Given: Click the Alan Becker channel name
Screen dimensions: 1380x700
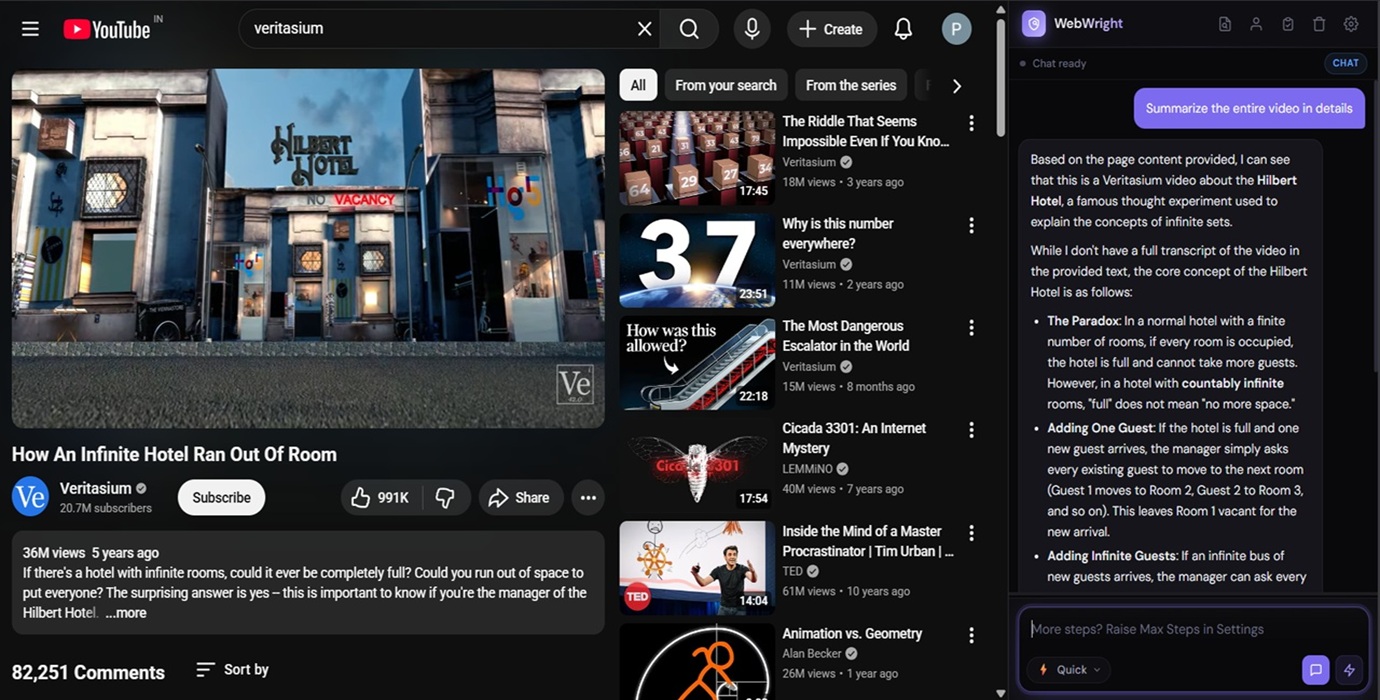Looking at the screenshot, I should [x=812, y=653].
